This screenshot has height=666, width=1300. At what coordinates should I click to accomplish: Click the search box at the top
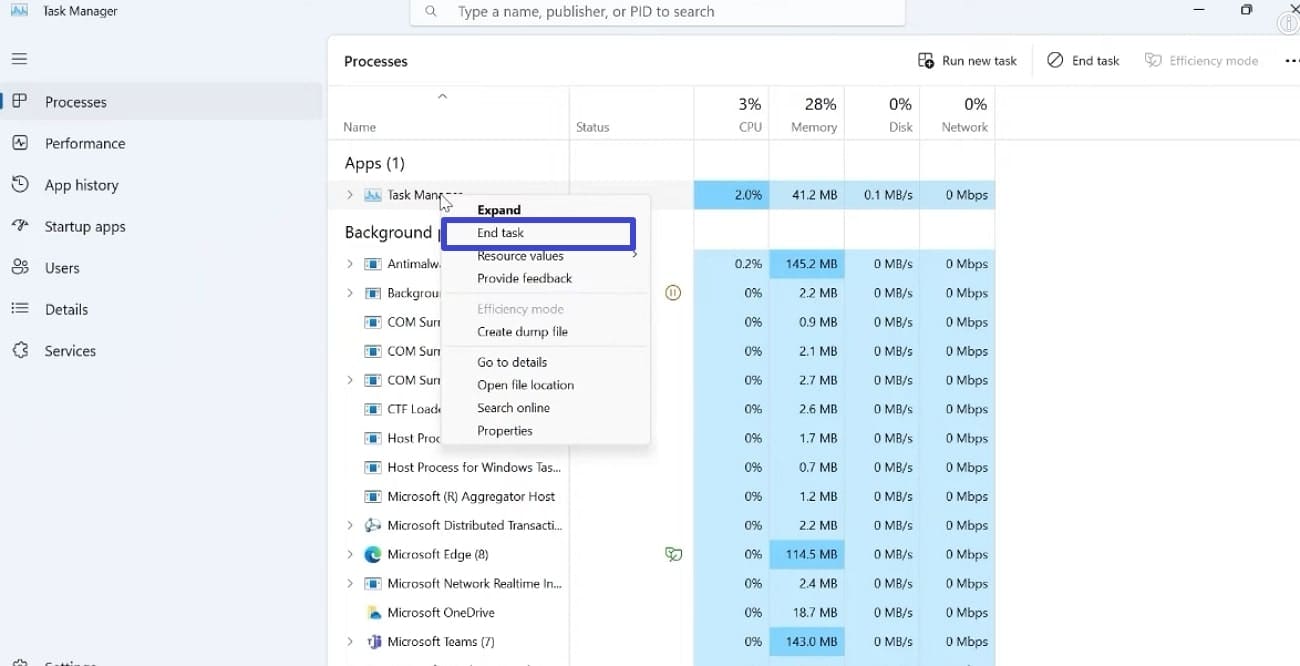tap(657, 12)
